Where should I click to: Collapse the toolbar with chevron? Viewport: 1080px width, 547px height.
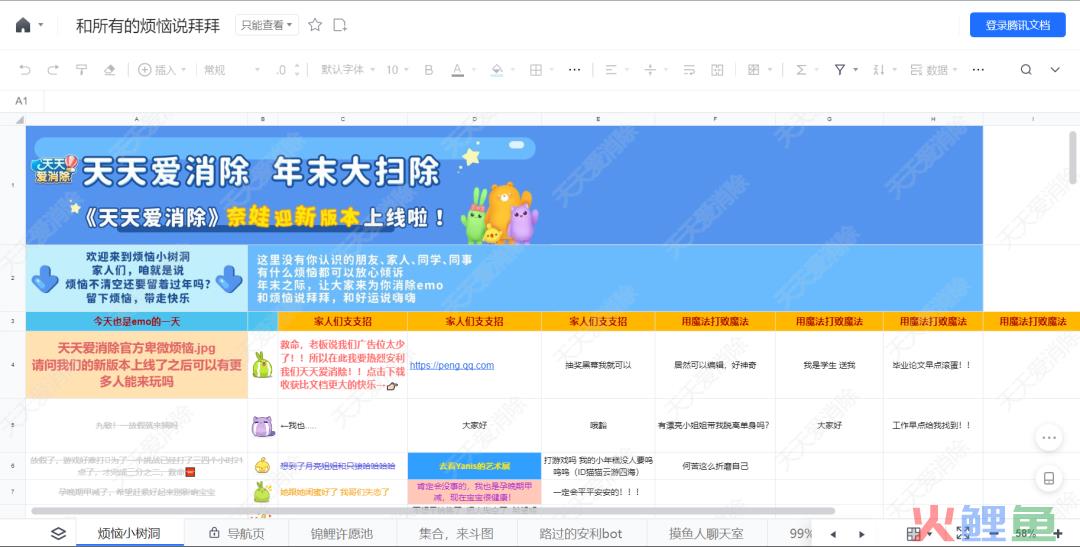point(1055,70)
